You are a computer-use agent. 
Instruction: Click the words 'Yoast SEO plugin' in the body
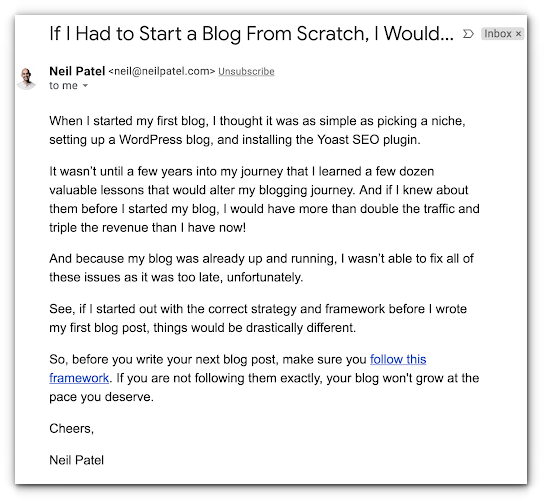pos(368,140)
